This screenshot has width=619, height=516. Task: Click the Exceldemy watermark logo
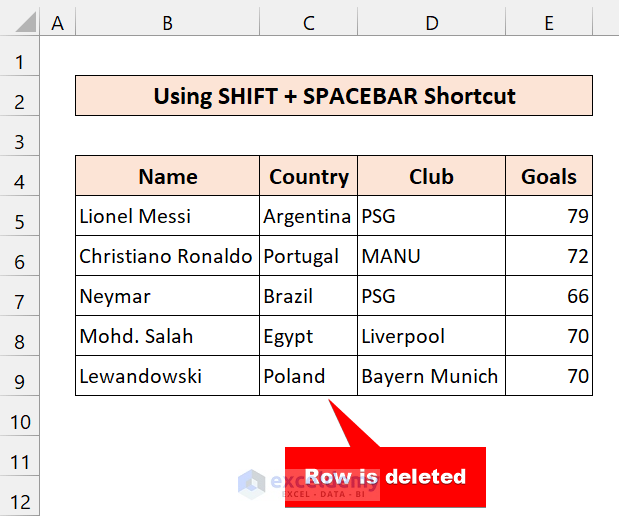coord(252,483)
